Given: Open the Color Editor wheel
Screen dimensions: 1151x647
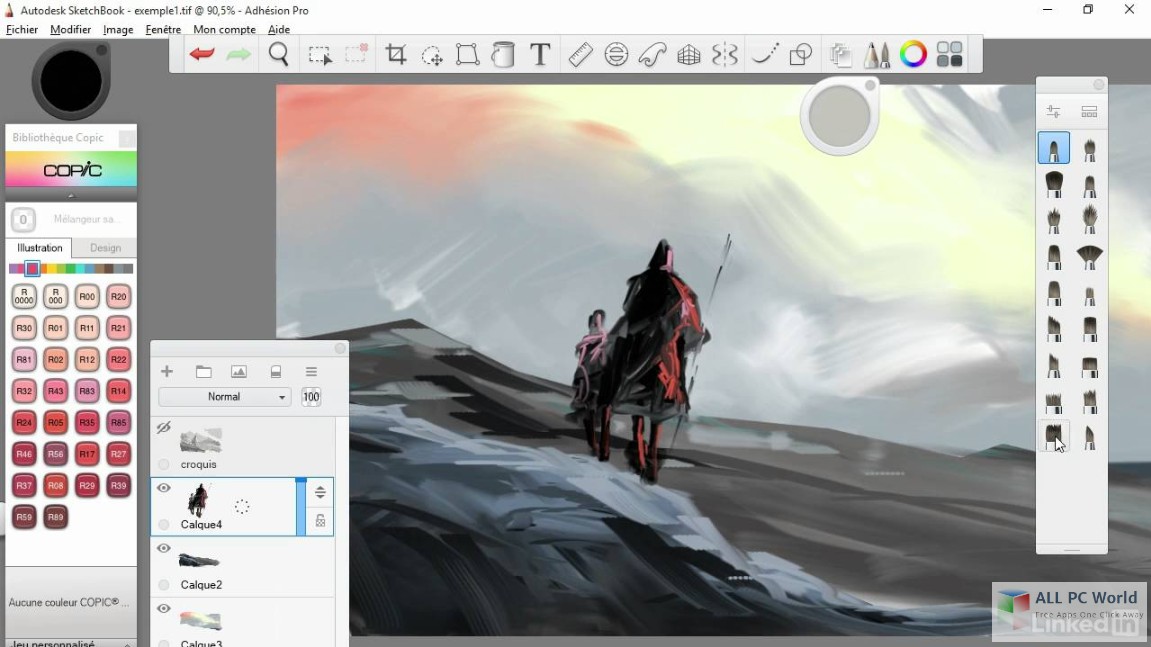Looking at the screenshot, I should (x=913, y=54).
